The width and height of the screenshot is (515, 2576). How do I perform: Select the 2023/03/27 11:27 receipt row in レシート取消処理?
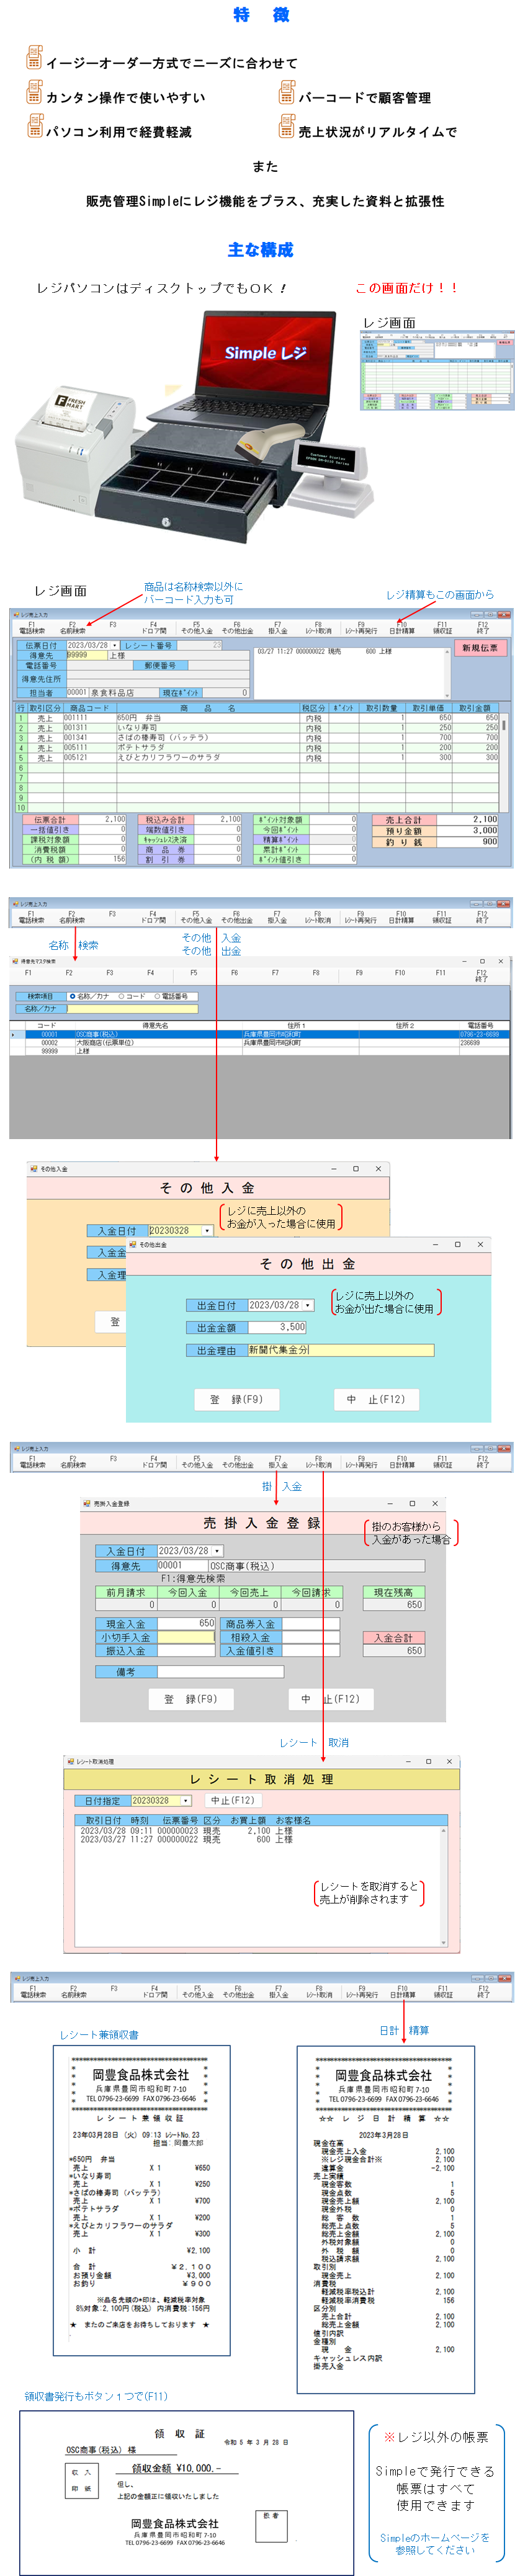pyautogui.click(x=258, y=1839)
